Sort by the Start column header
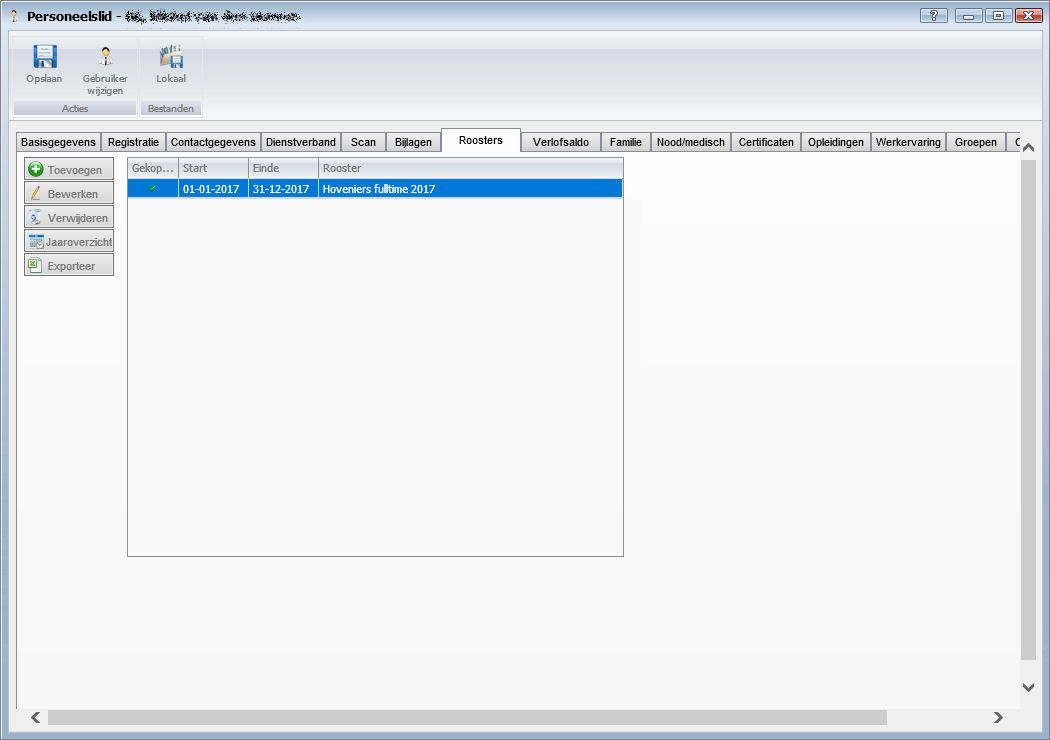Screen dimensions: 1050x740 [213, 168]
